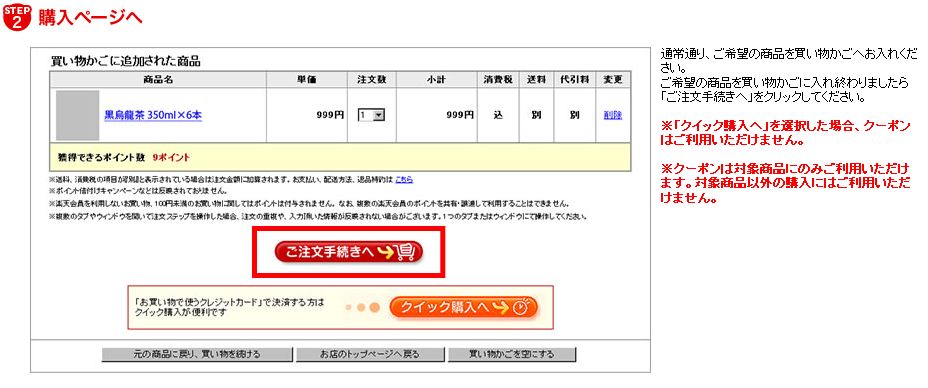928x388 pixels.
Task: Click the 購入ページへ step heading
Action: tap(90, 17)
